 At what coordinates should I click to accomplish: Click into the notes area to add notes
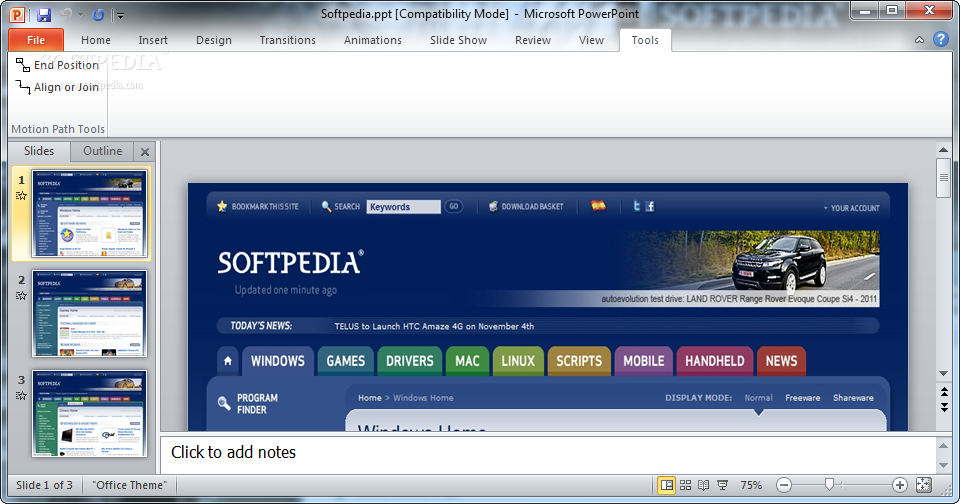coord(548,453)
